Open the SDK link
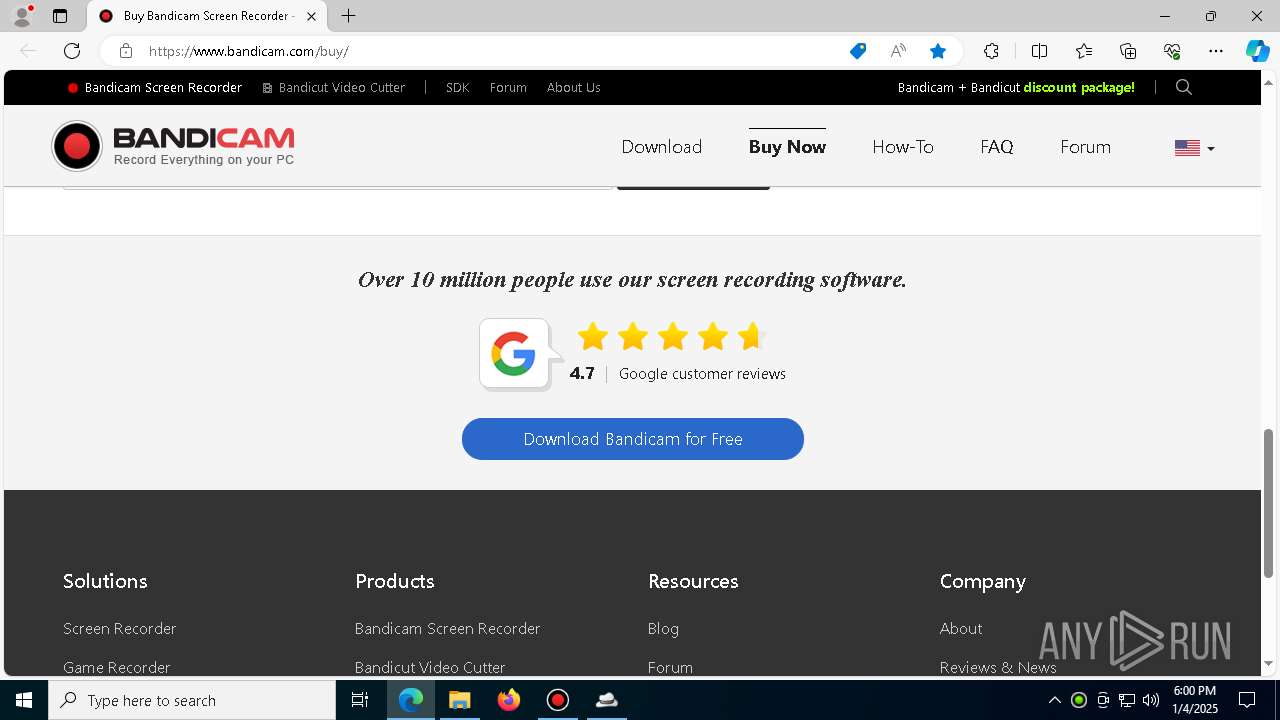The width and height of the screenshot is (1280, 720). pos(457,88)
